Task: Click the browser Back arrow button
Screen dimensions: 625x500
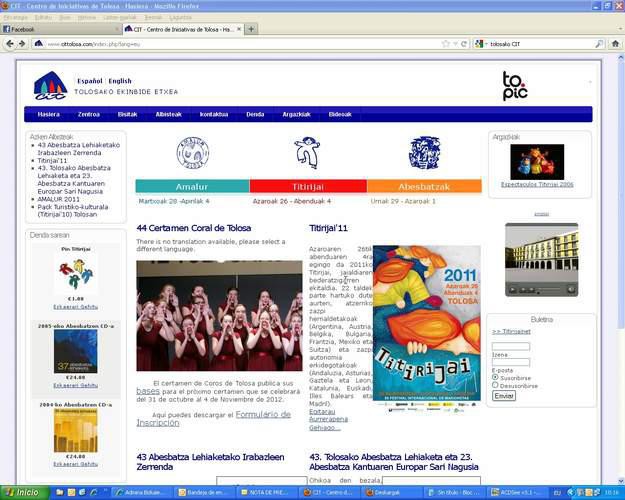Action: (x=10, y=44)
